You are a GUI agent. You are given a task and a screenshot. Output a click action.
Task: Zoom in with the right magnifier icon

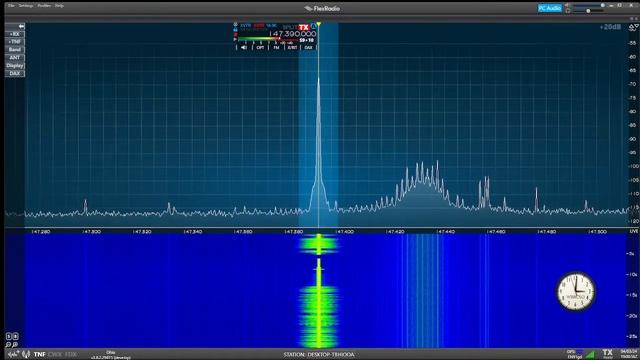(15, 345)
